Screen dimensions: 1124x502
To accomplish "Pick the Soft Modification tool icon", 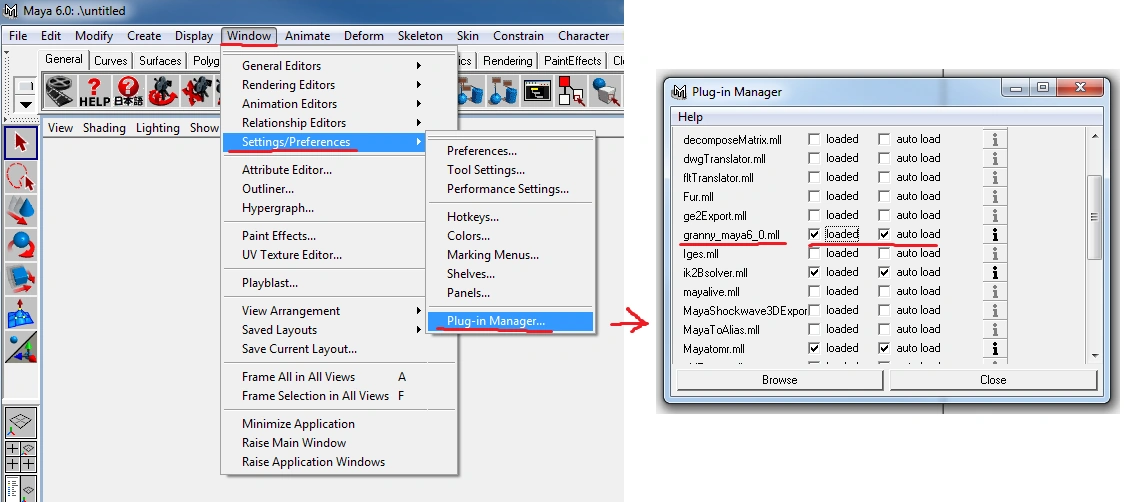I will tap(21, 313).
